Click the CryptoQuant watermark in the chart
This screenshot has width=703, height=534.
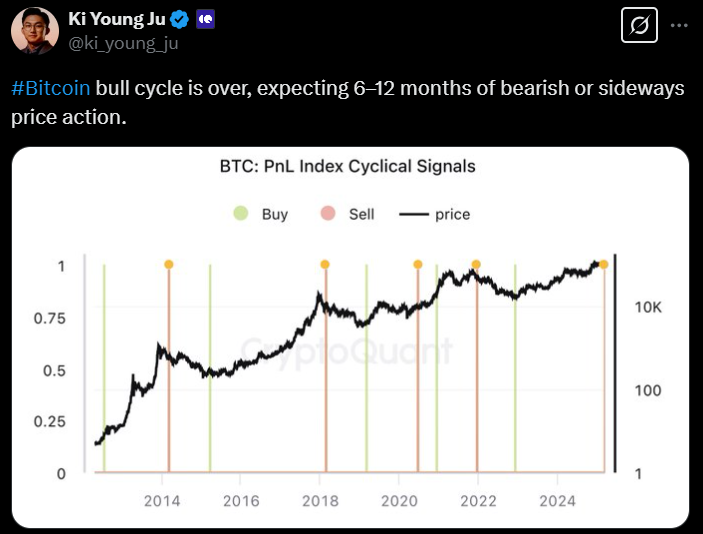[x=347, y=350]
